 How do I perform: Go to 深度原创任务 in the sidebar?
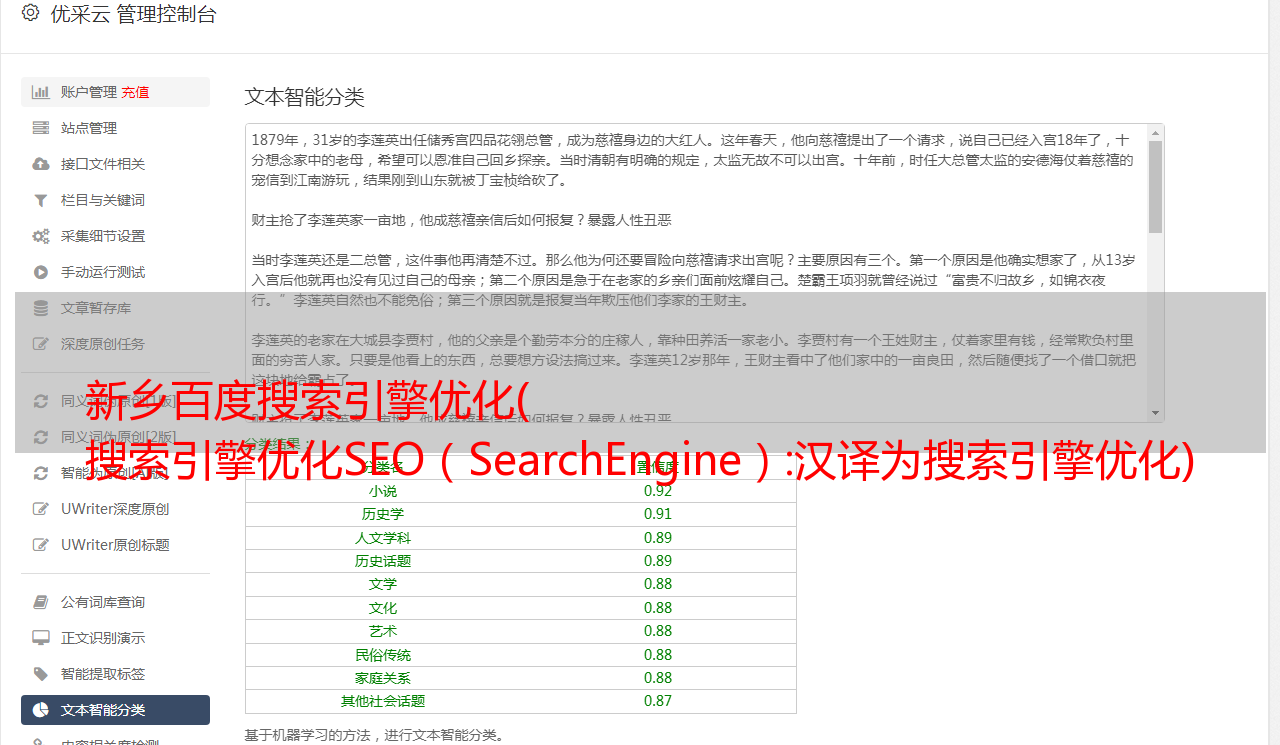coord(115,344)
